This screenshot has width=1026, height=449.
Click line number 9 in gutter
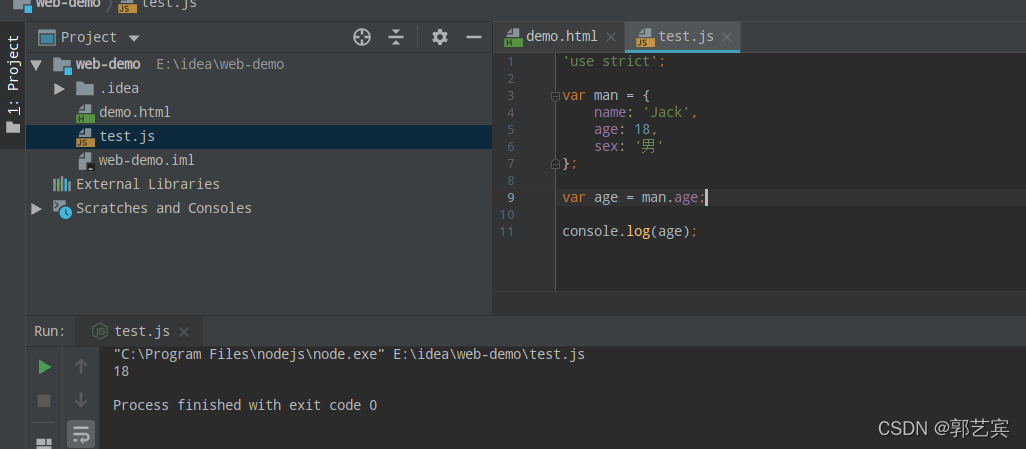(510, 198)
